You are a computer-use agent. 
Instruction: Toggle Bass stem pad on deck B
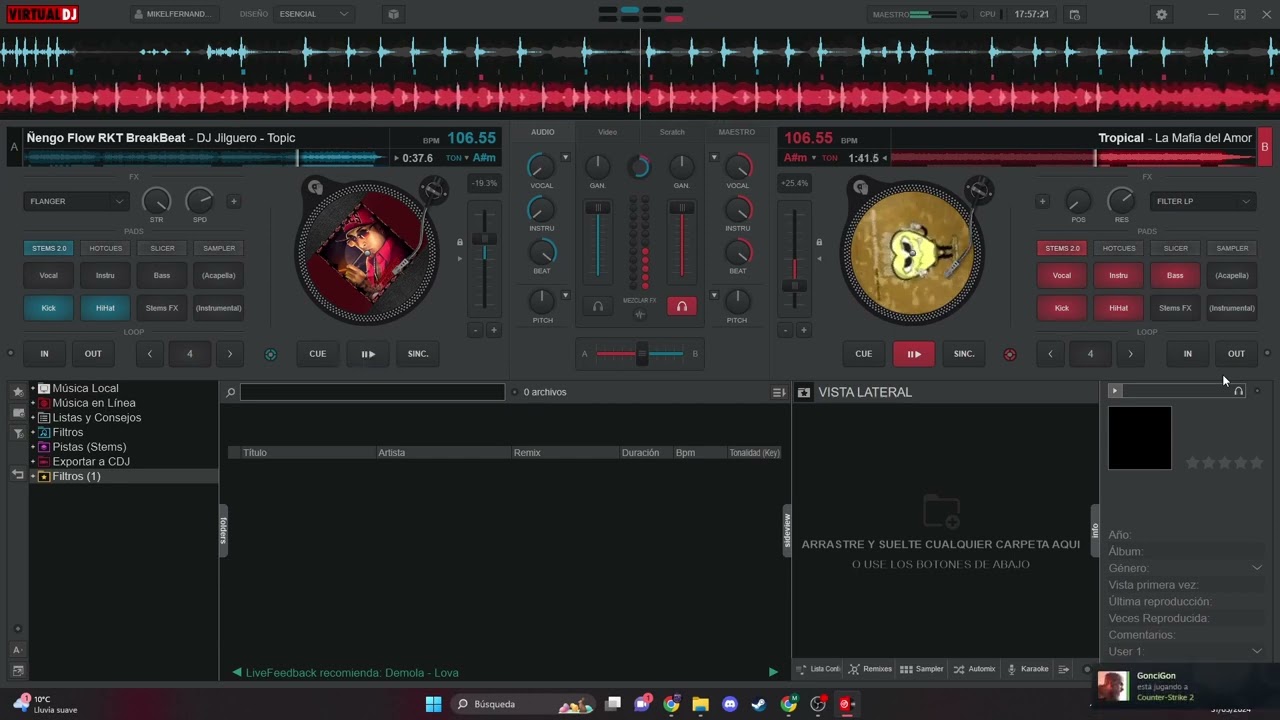point(1175,275)
